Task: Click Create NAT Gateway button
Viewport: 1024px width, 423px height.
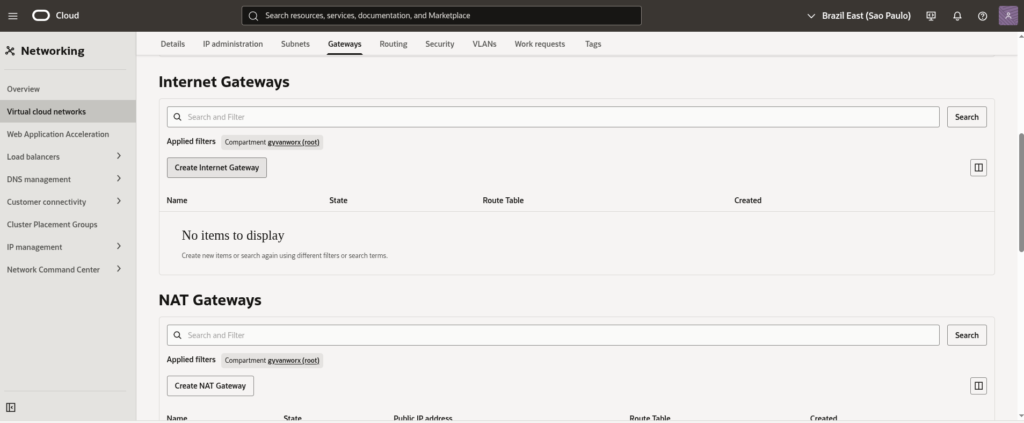Action: coord(210,386)
